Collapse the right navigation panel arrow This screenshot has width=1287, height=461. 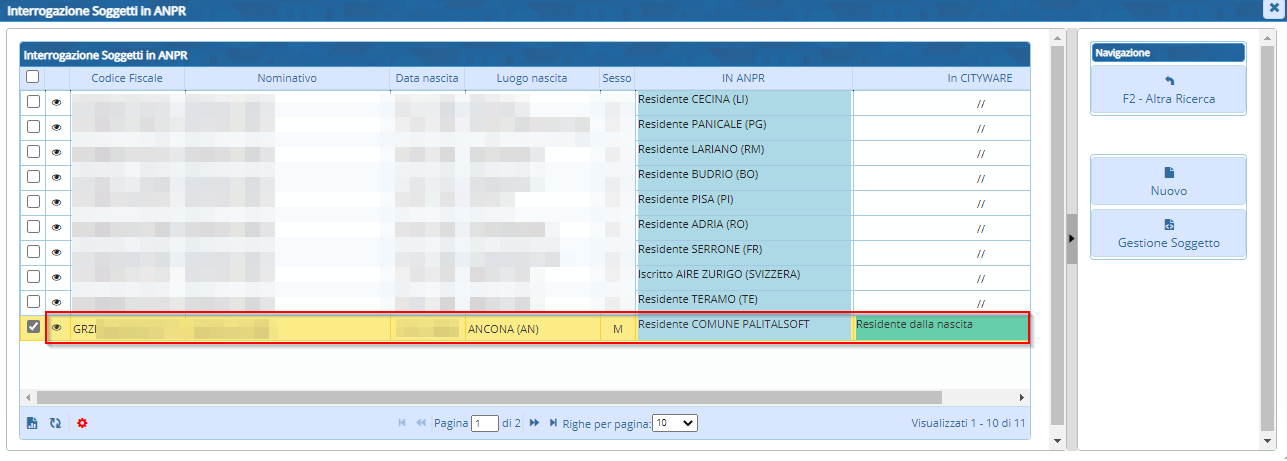[x=1072, y=238]
